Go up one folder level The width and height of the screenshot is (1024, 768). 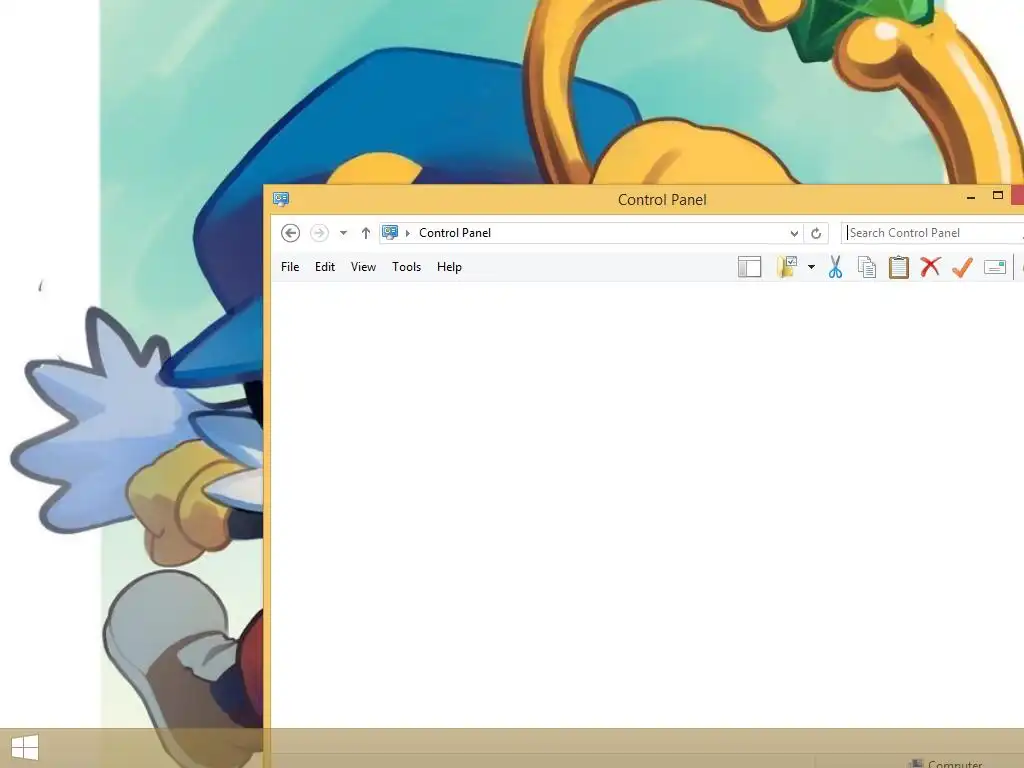(x=366, y=233)
